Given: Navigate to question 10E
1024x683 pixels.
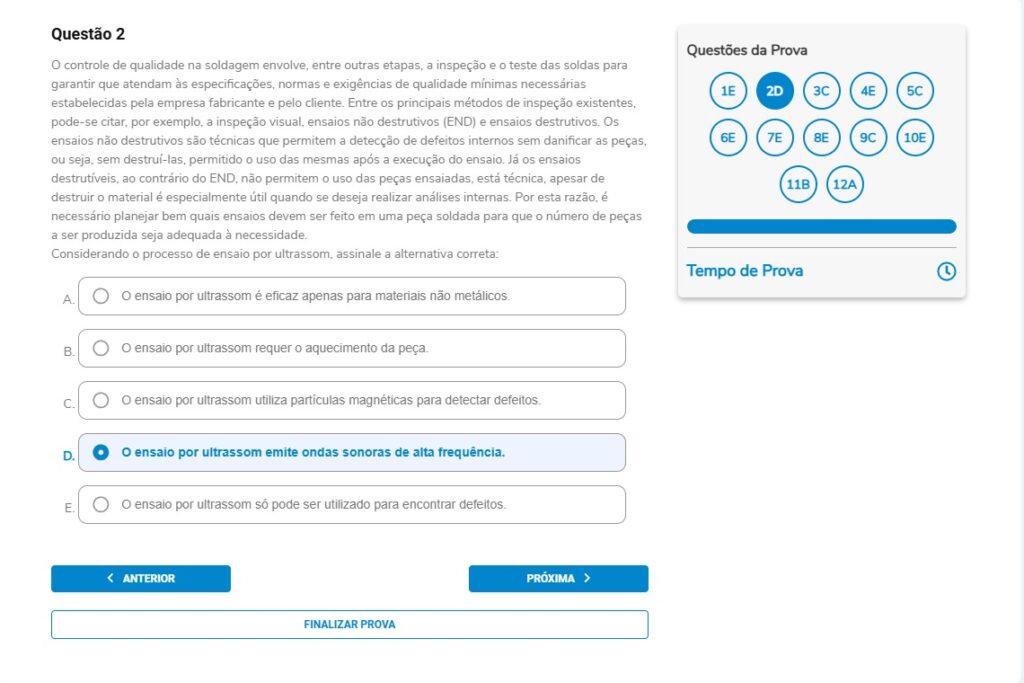Looking at the screenshot, I should [x=916, y=137].
